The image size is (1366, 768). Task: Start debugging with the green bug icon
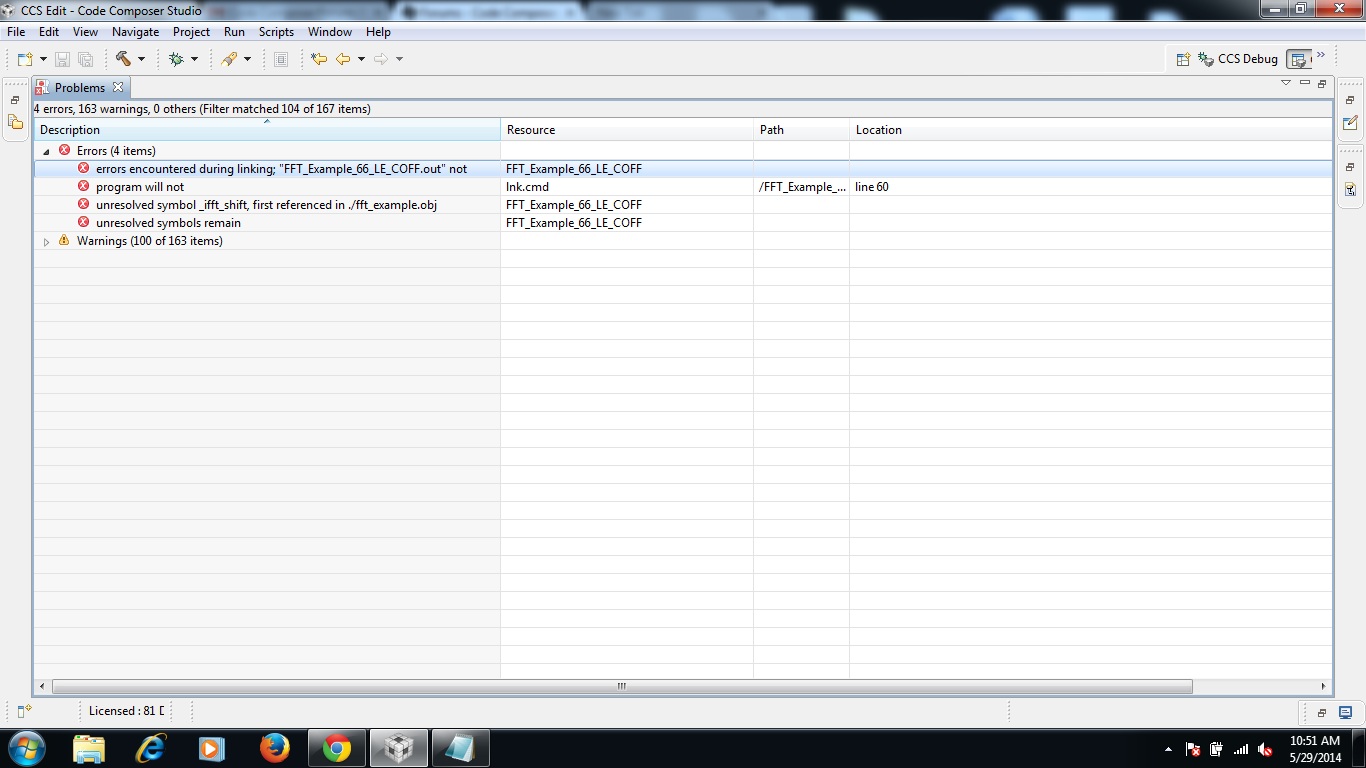coord(176,59)
